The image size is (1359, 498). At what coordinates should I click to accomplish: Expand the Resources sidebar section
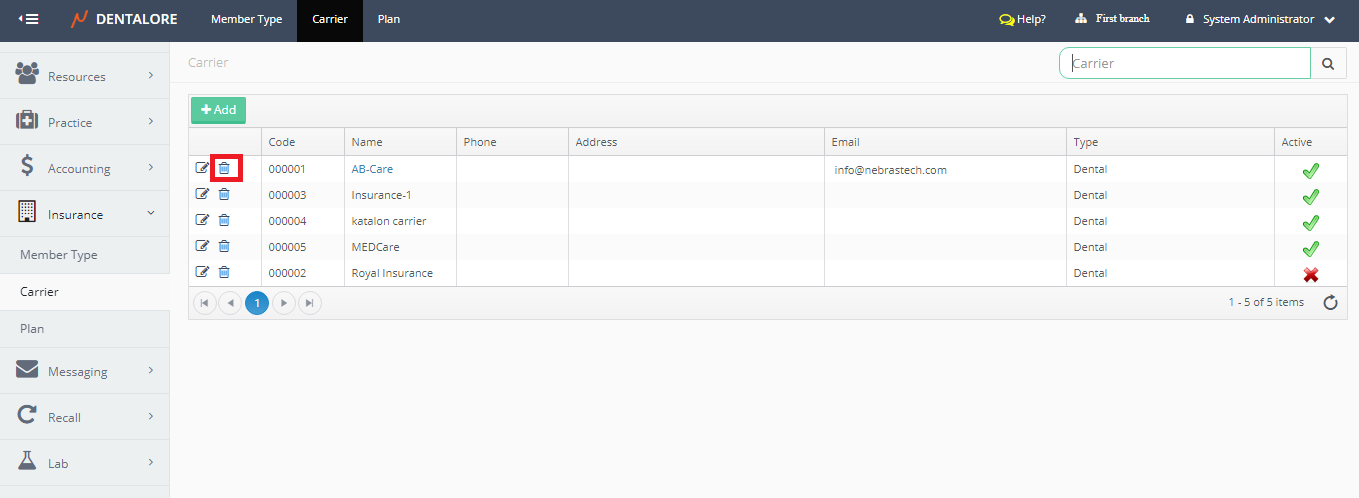pos(85,76)
